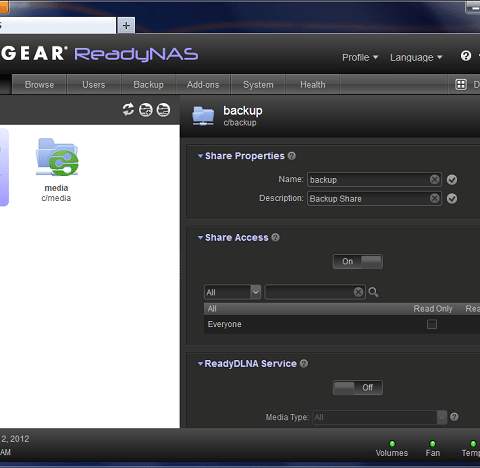Screen dimensions: 480x468
Task: Clear the access search field
Action: (358, 292)
